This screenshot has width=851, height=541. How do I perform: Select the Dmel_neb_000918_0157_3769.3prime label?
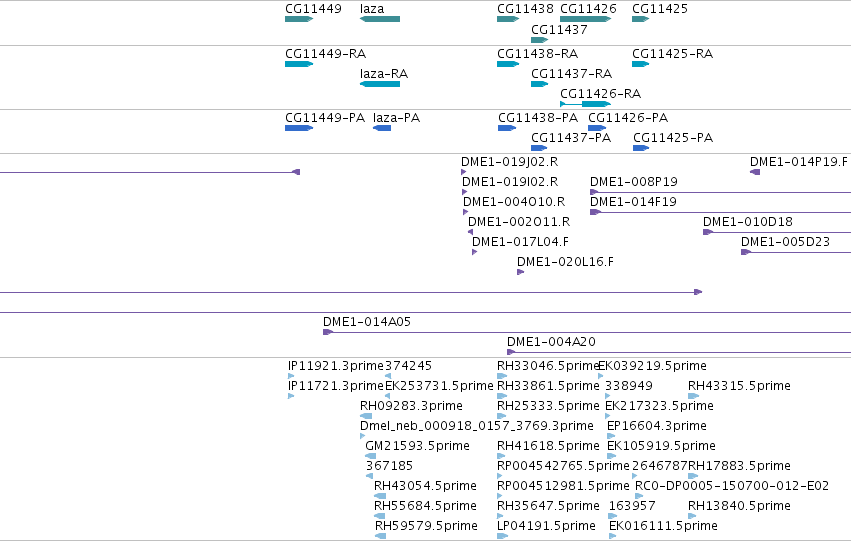[x=477, y=426]
